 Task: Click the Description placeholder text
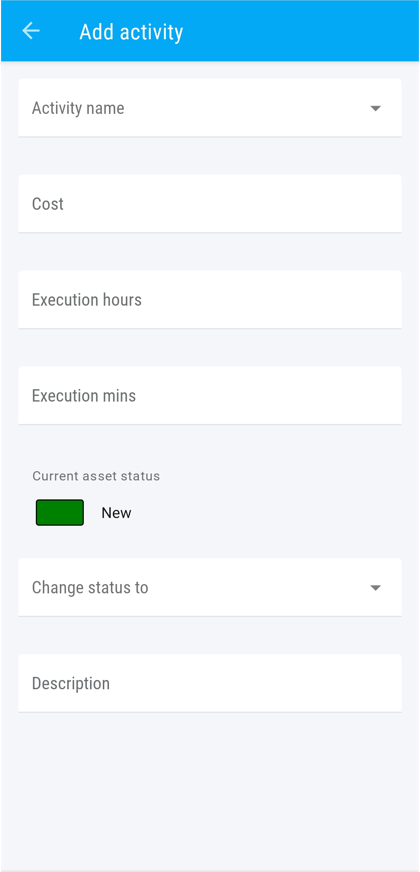[x=71, y=683]
